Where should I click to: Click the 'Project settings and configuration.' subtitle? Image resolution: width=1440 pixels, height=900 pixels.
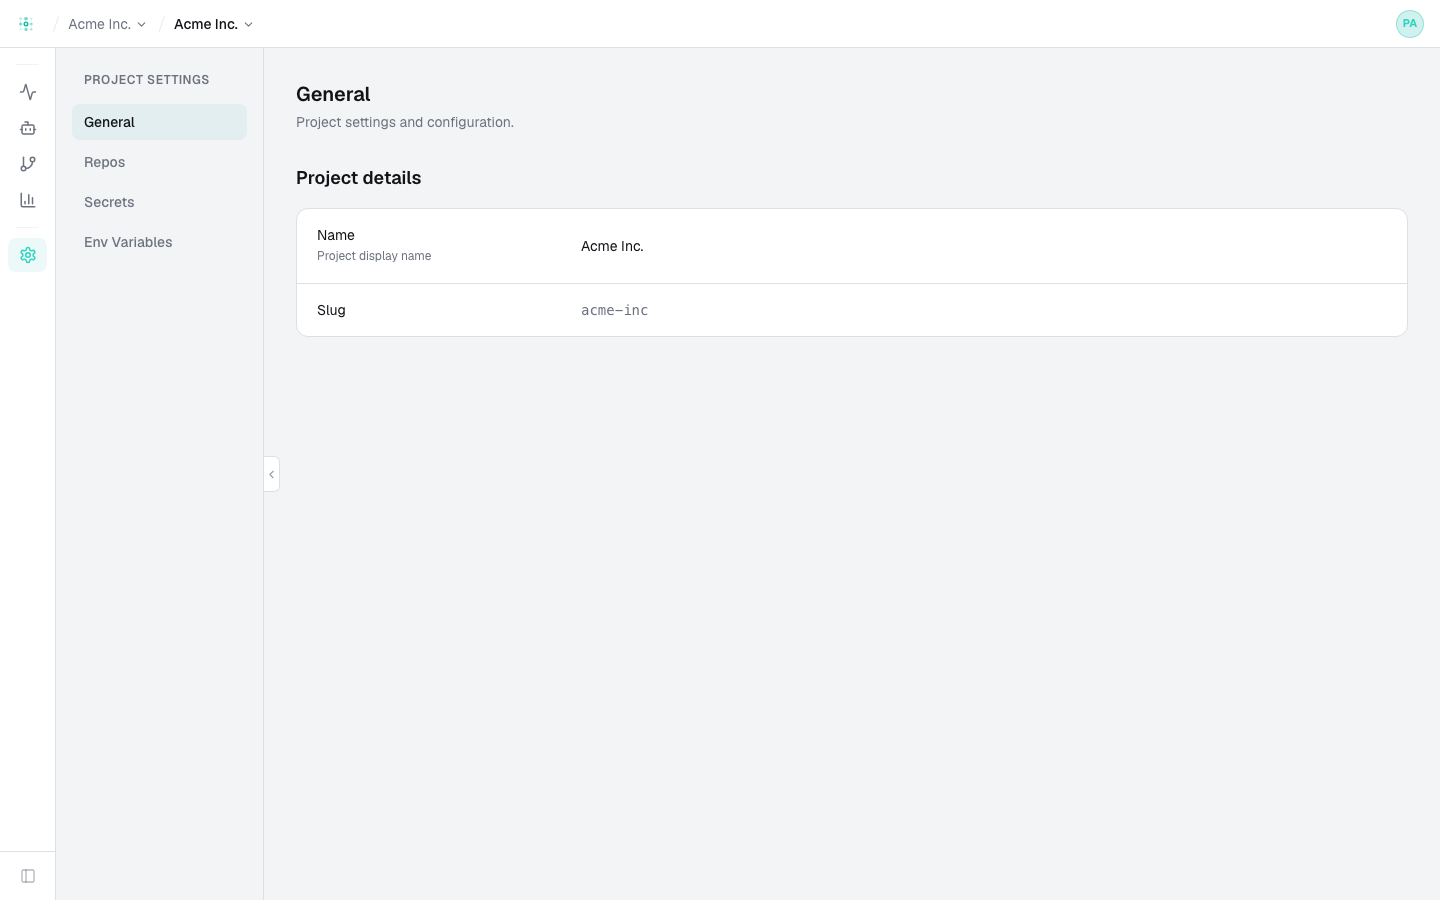[x=405, y=122]
